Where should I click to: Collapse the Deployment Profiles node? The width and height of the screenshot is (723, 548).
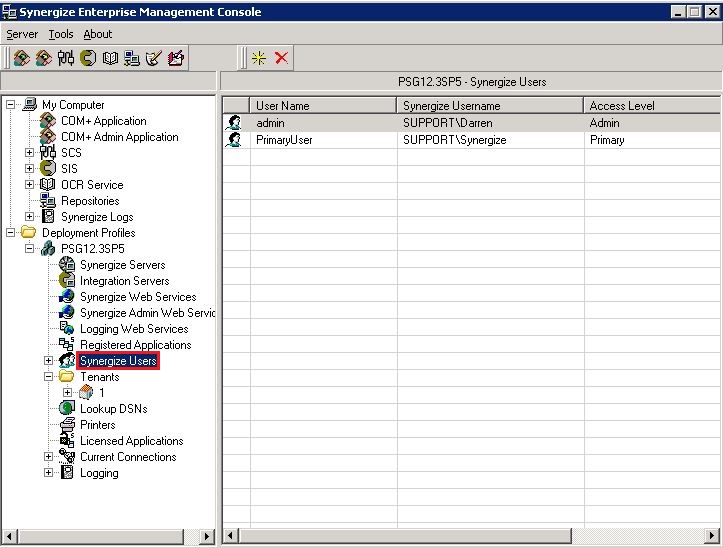10,232
